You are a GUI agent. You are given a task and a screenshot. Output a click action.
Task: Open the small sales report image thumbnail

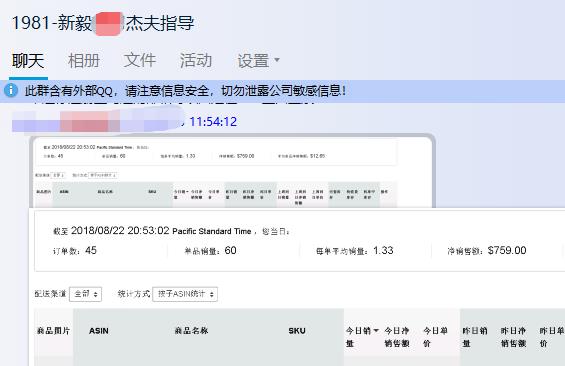tap(232, 172)
